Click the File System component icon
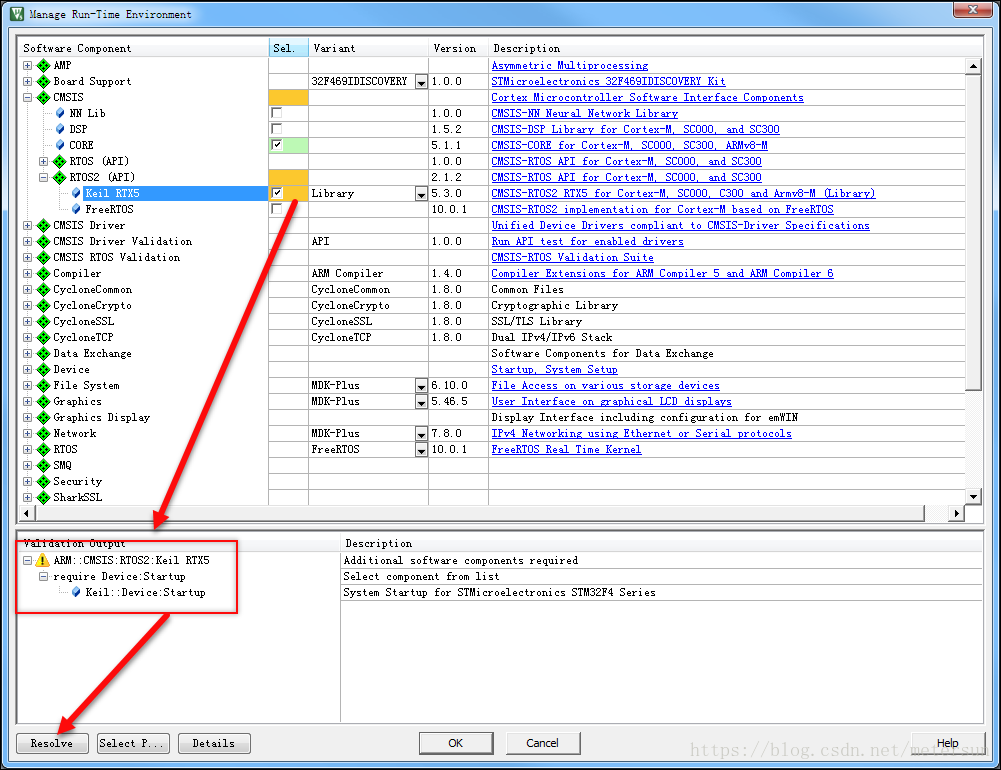This screenshot has height=770, width=1001. coord(43,385)
